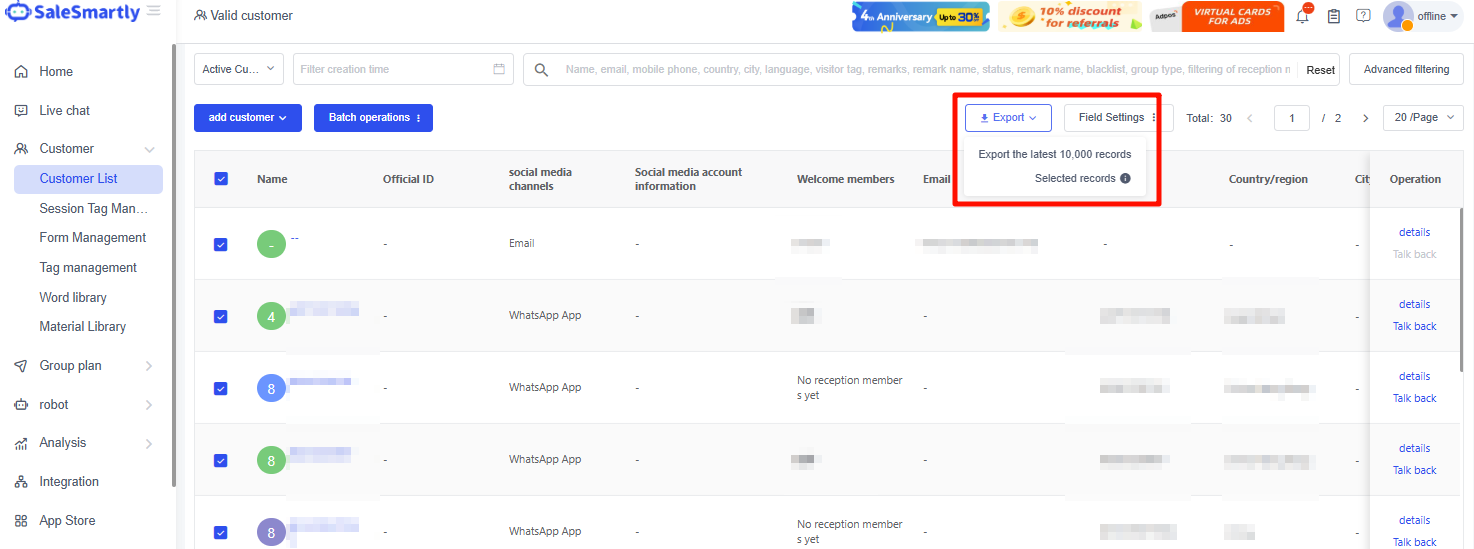Click the Advanced filtering button
Viewport: 1474px width, 549px height.
(x=1406, y=69)
